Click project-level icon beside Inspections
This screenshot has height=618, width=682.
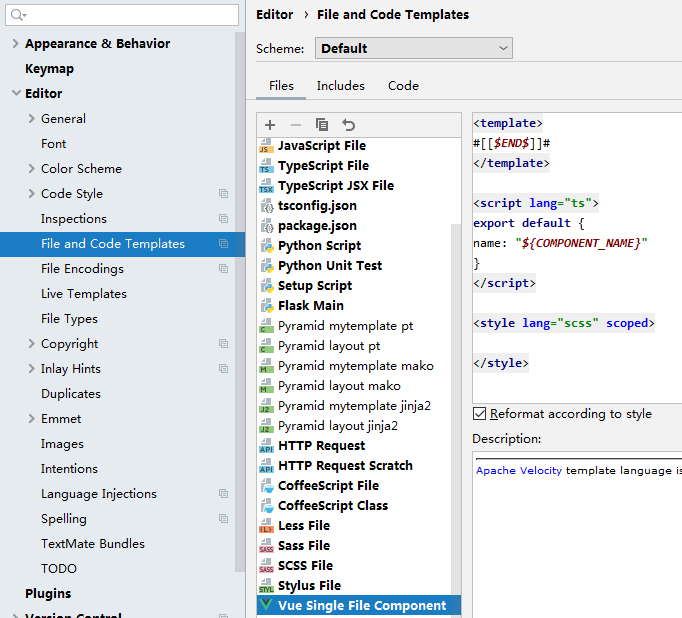pos(224,219)
